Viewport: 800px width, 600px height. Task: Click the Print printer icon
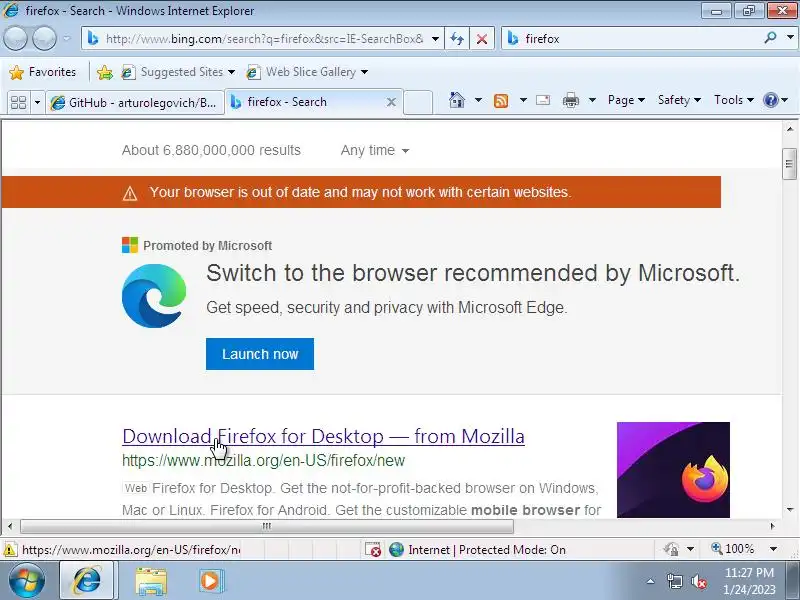point(570,101)
